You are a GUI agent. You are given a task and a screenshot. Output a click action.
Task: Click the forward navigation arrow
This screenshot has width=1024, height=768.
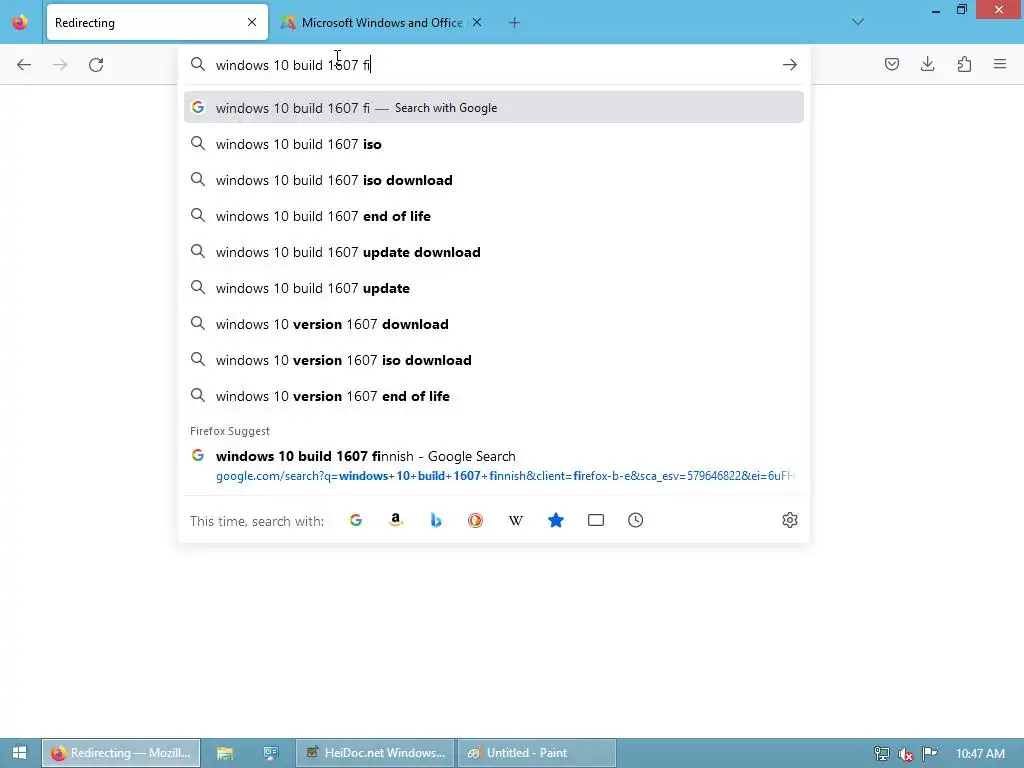pyautogui.click(x=60, y=65)
